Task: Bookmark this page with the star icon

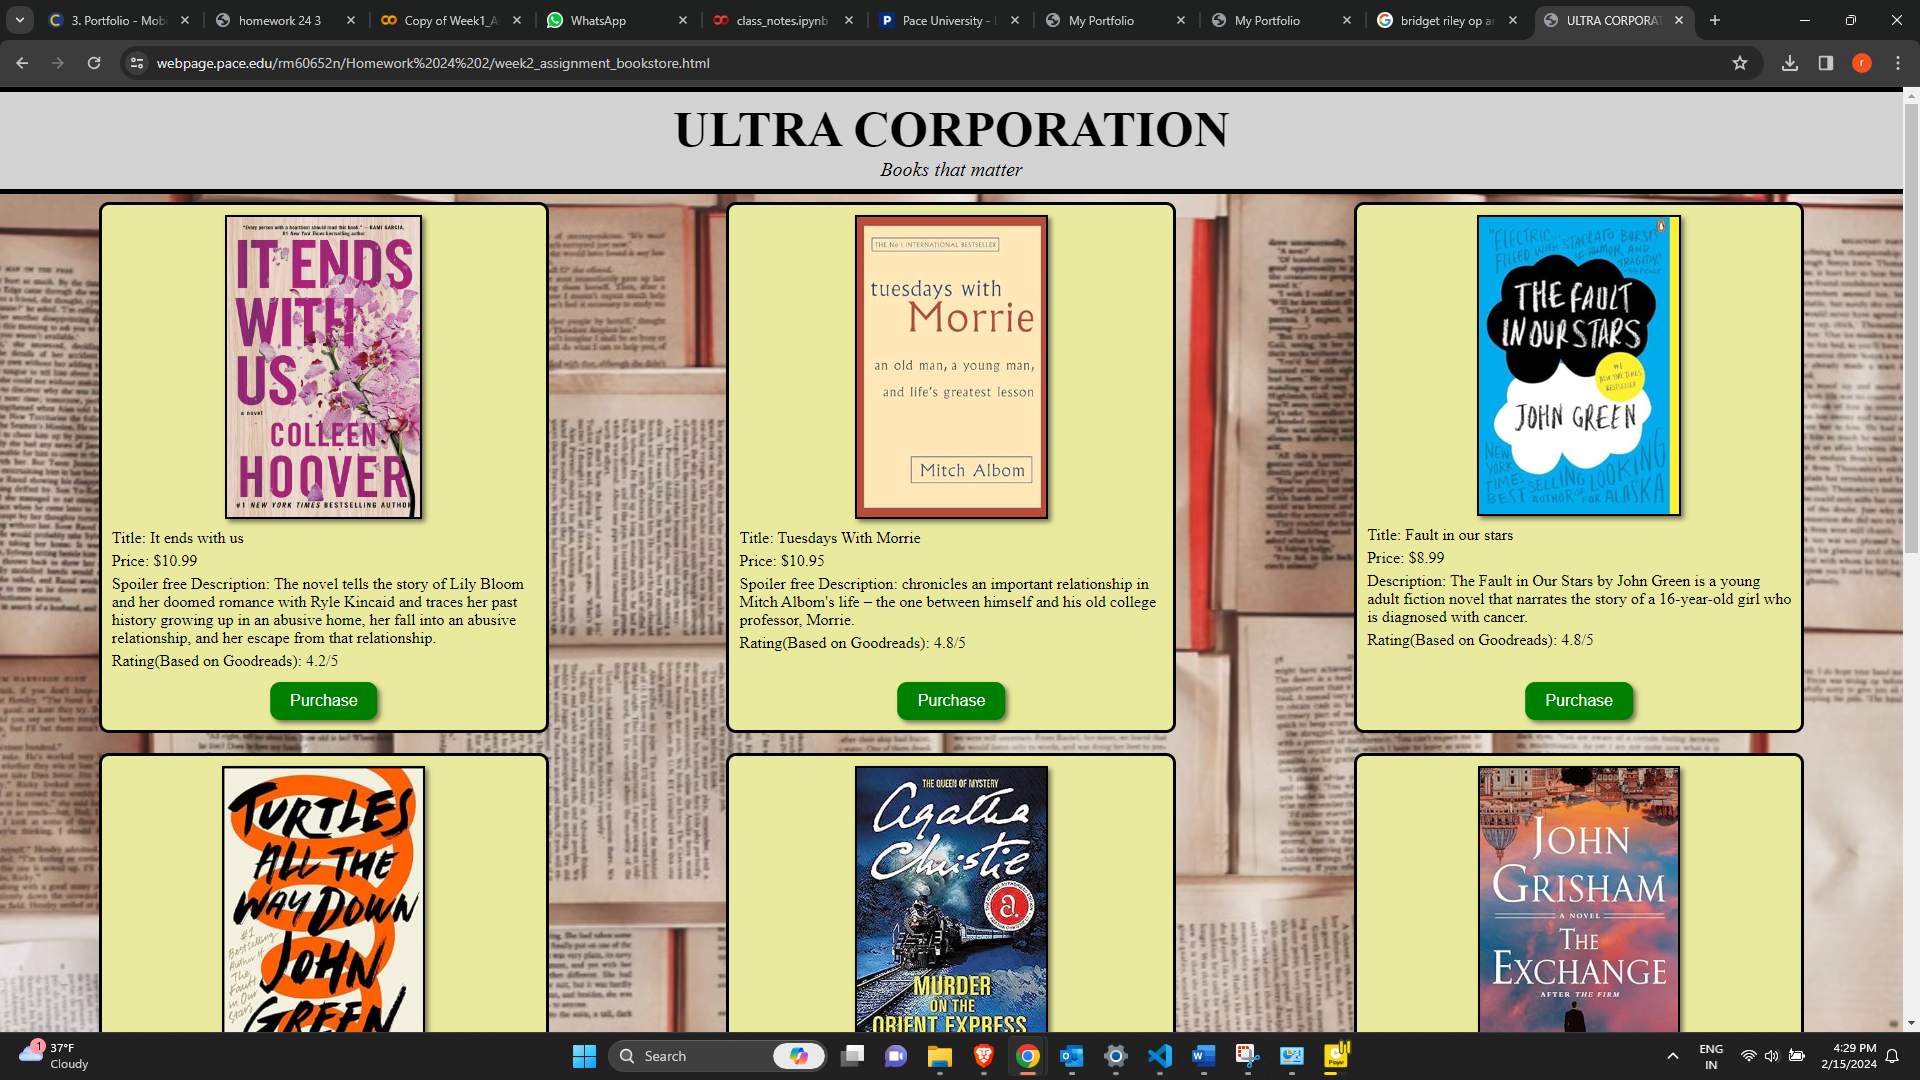Action: click(1740, 63)
